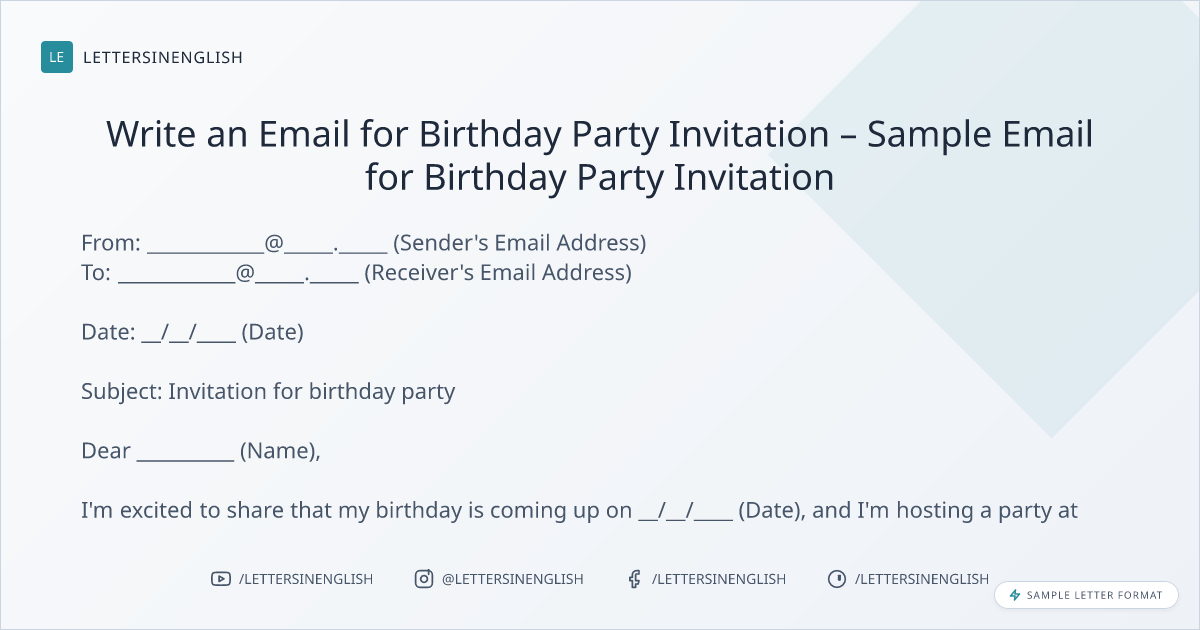The width and height of the screenshot is (1200, 630).
Task: Open the @LETTERSINENGLISH Instagram handle
Action: point(513,579)
